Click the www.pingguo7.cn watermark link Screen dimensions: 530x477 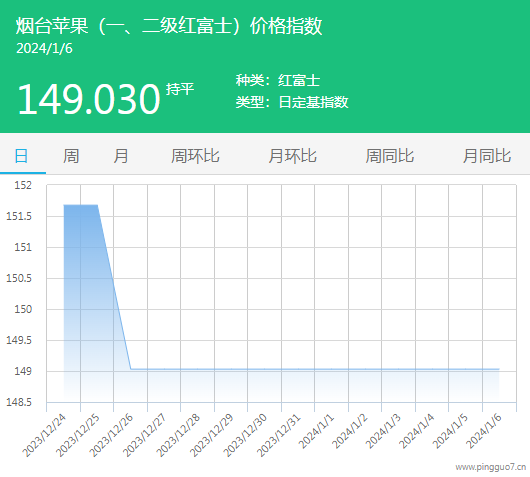[x=490, y=467]
